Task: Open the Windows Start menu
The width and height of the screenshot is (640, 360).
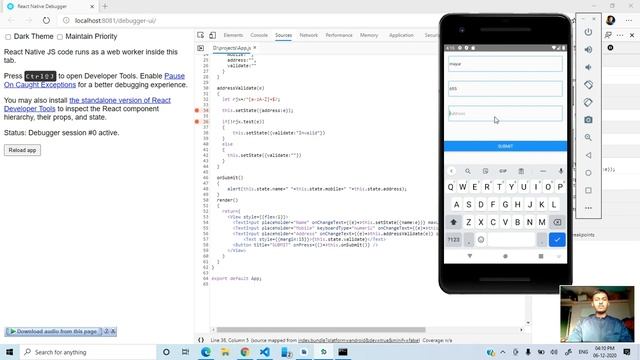Action: [x=9, y=352]
